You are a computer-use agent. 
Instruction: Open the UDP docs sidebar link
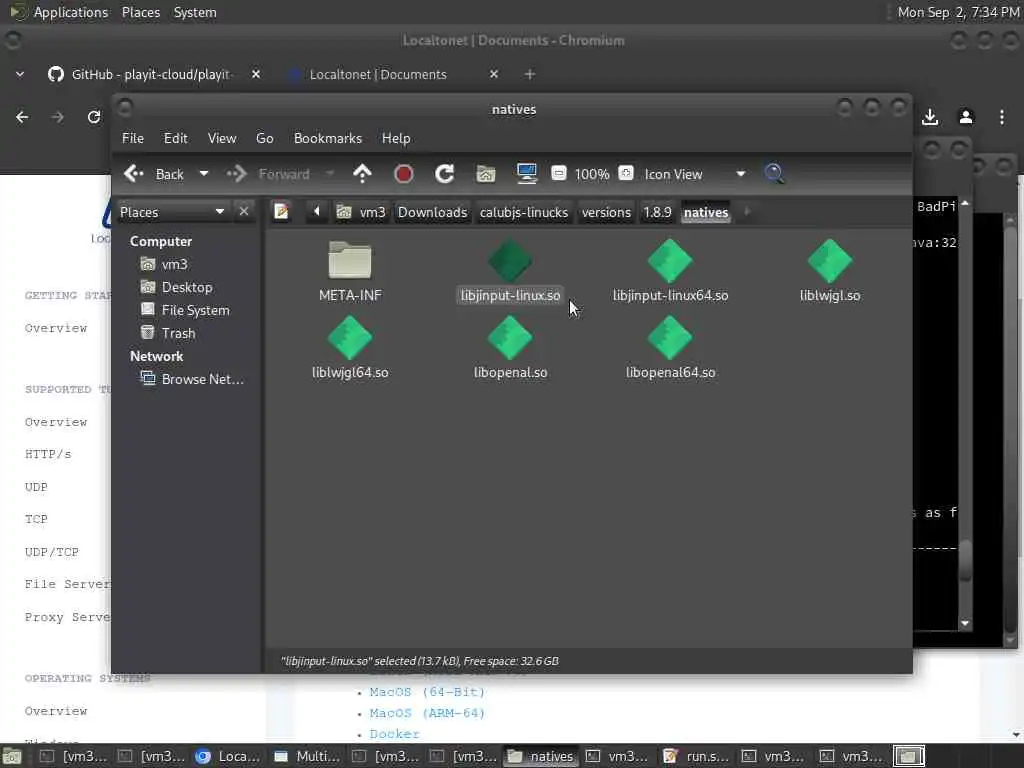36,487
